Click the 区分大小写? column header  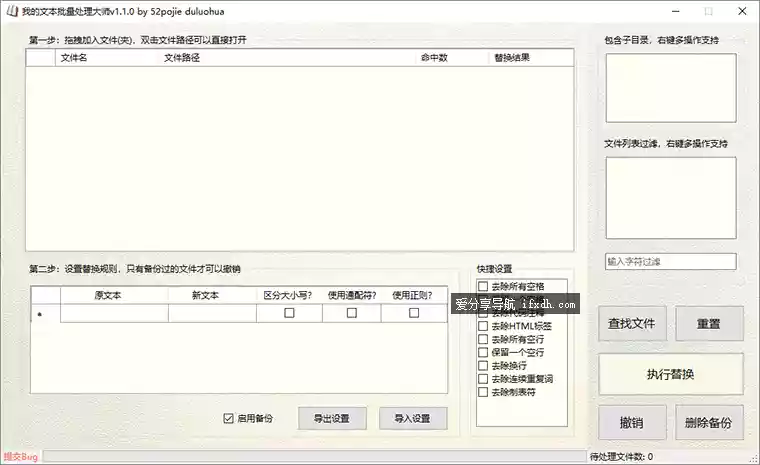coord(289,295)
